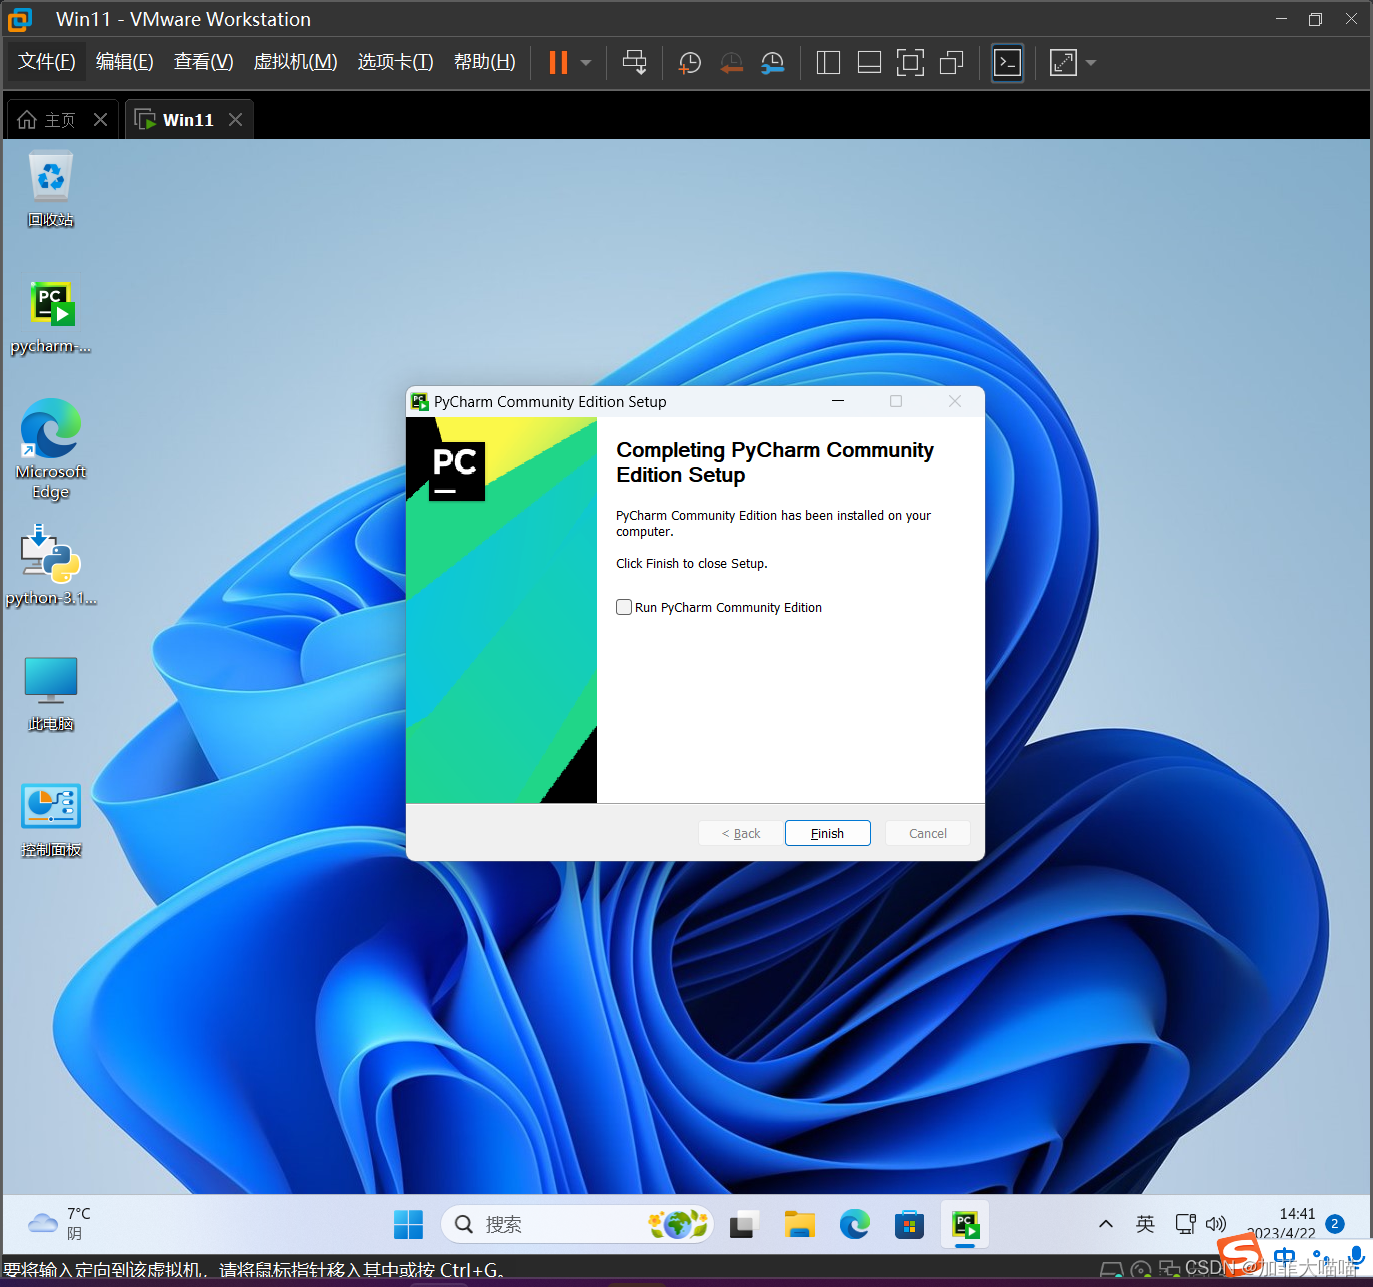Click the Cancel button in setup dialog
Image resolution: width=1373 pixels, height=1287 pixels.
pyautogui.click(x=927, y=833)
